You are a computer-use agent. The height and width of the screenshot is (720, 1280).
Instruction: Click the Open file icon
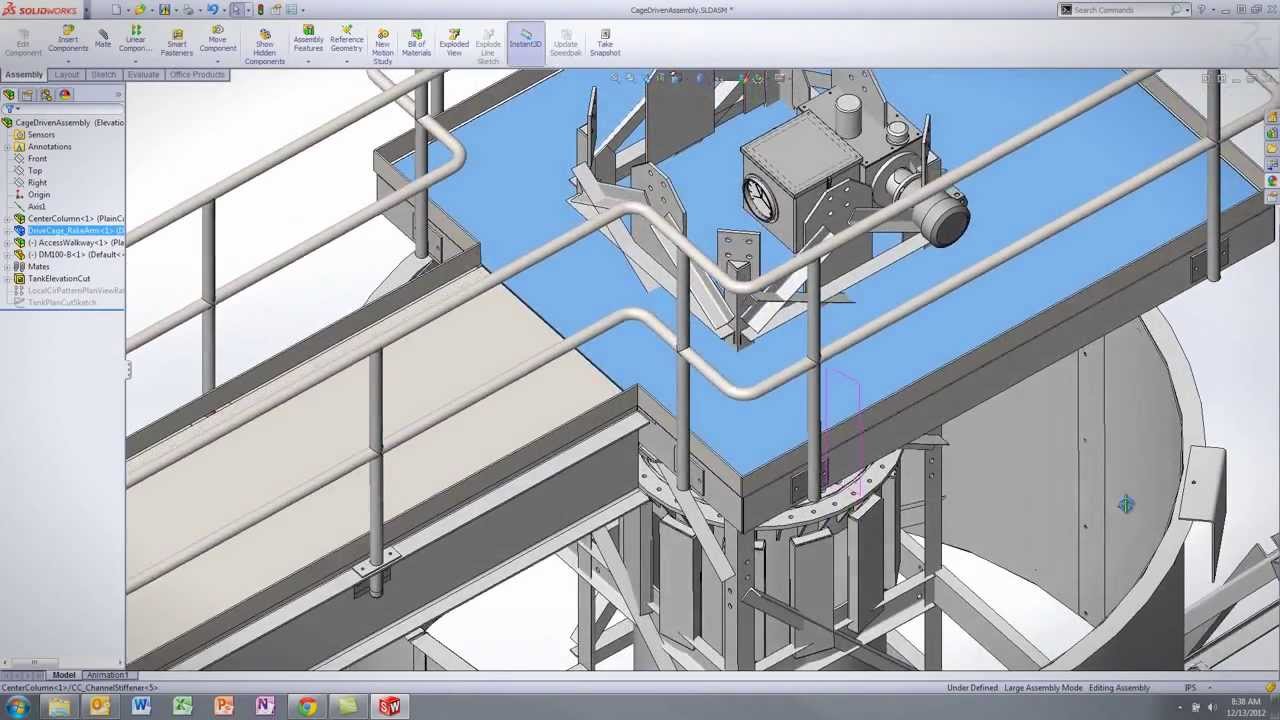(140, 10)
